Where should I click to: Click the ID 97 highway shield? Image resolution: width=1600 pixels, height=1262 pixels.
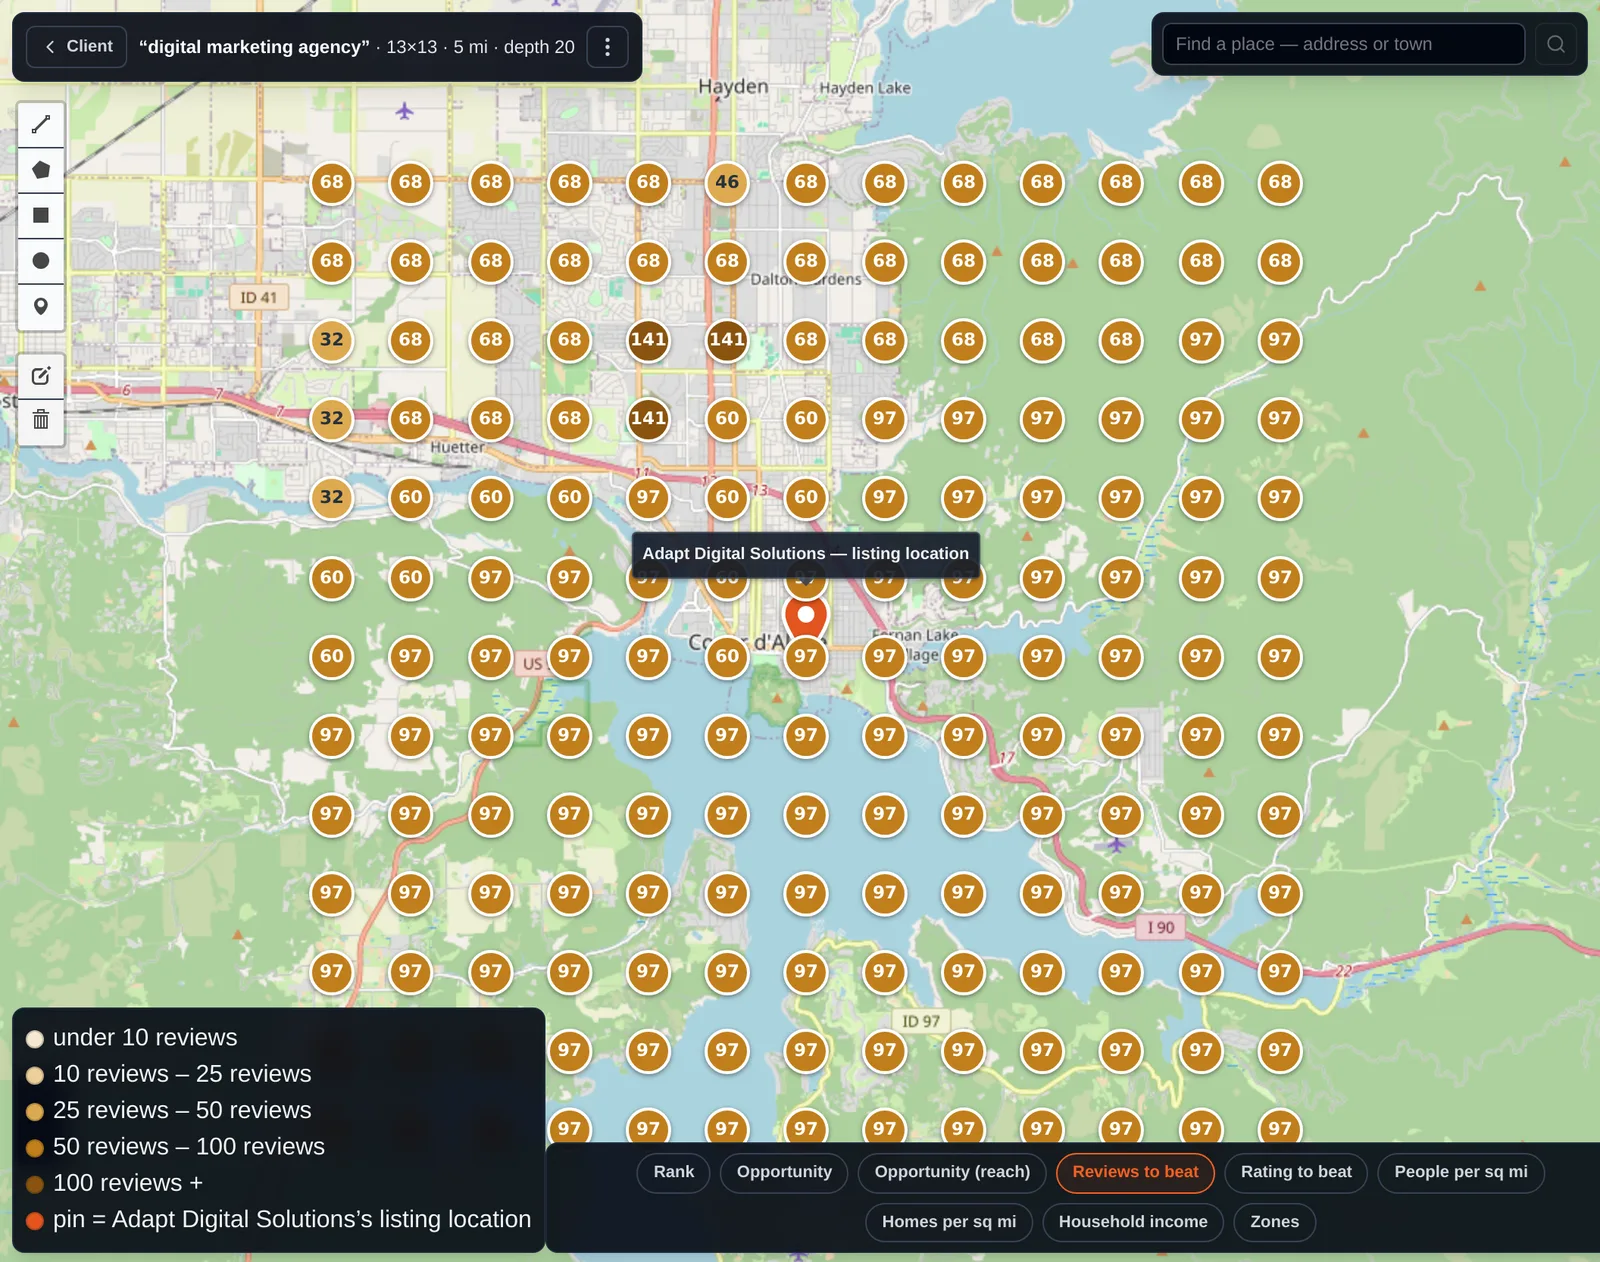click(921, 1021)
